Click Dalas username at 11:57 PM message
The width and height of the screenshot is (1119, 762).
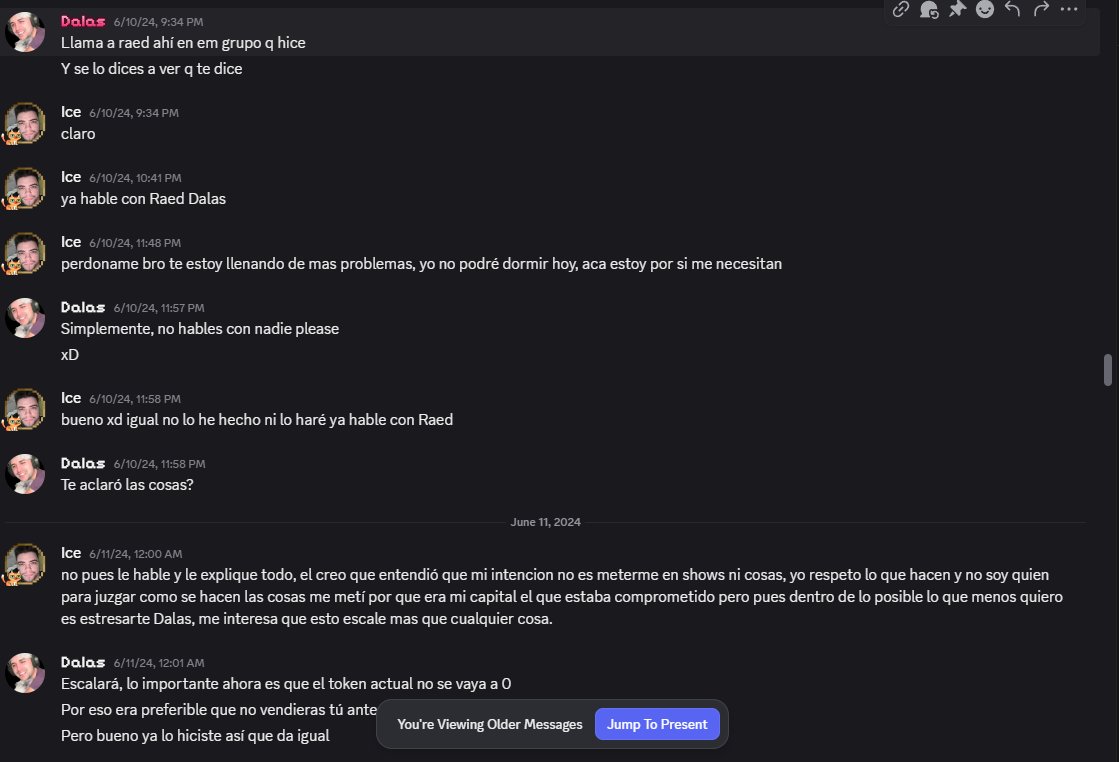[83, 308]
